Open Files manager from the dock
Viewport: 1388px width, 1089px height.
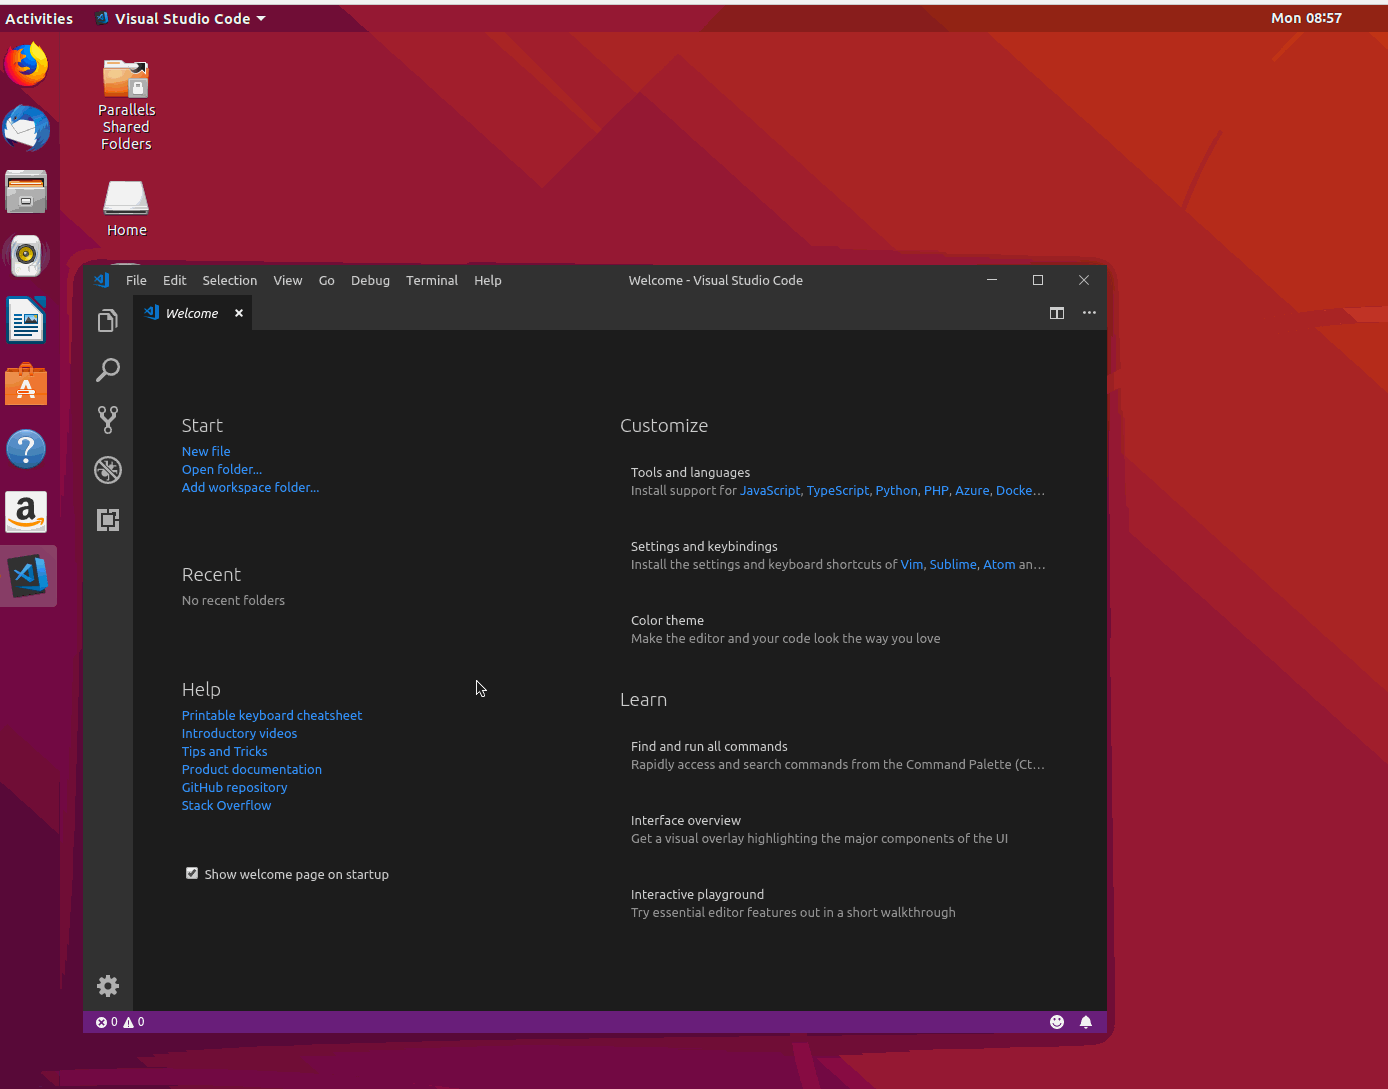27,192
